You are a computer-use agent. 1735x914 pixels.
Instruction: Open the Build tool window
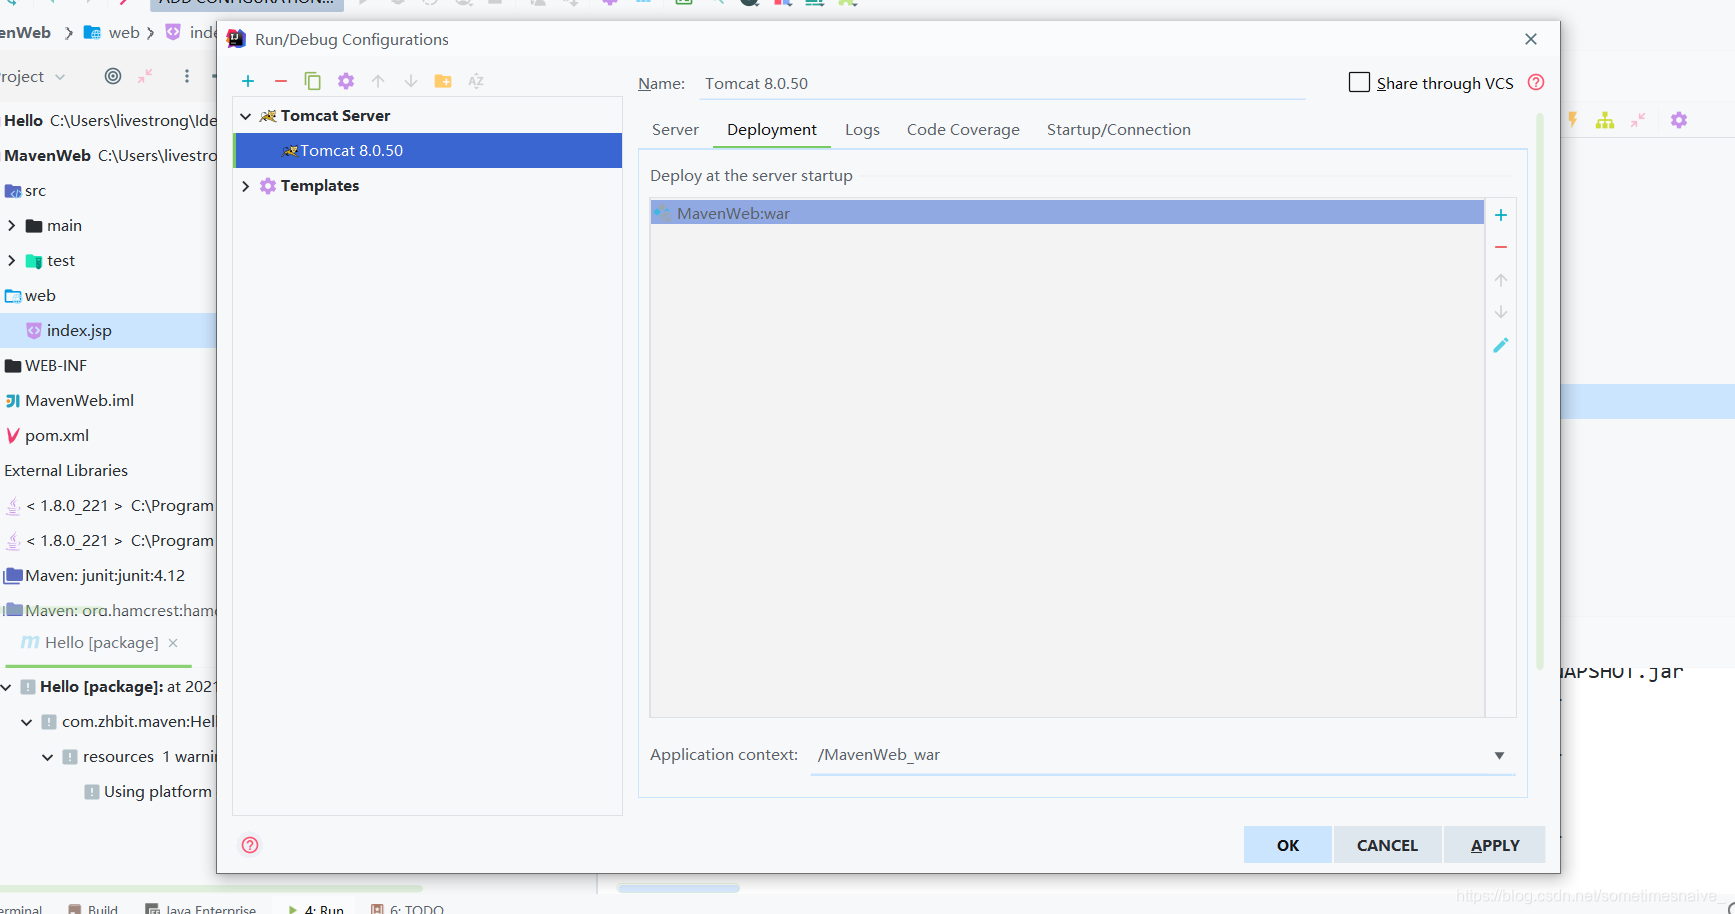(93, 909)
